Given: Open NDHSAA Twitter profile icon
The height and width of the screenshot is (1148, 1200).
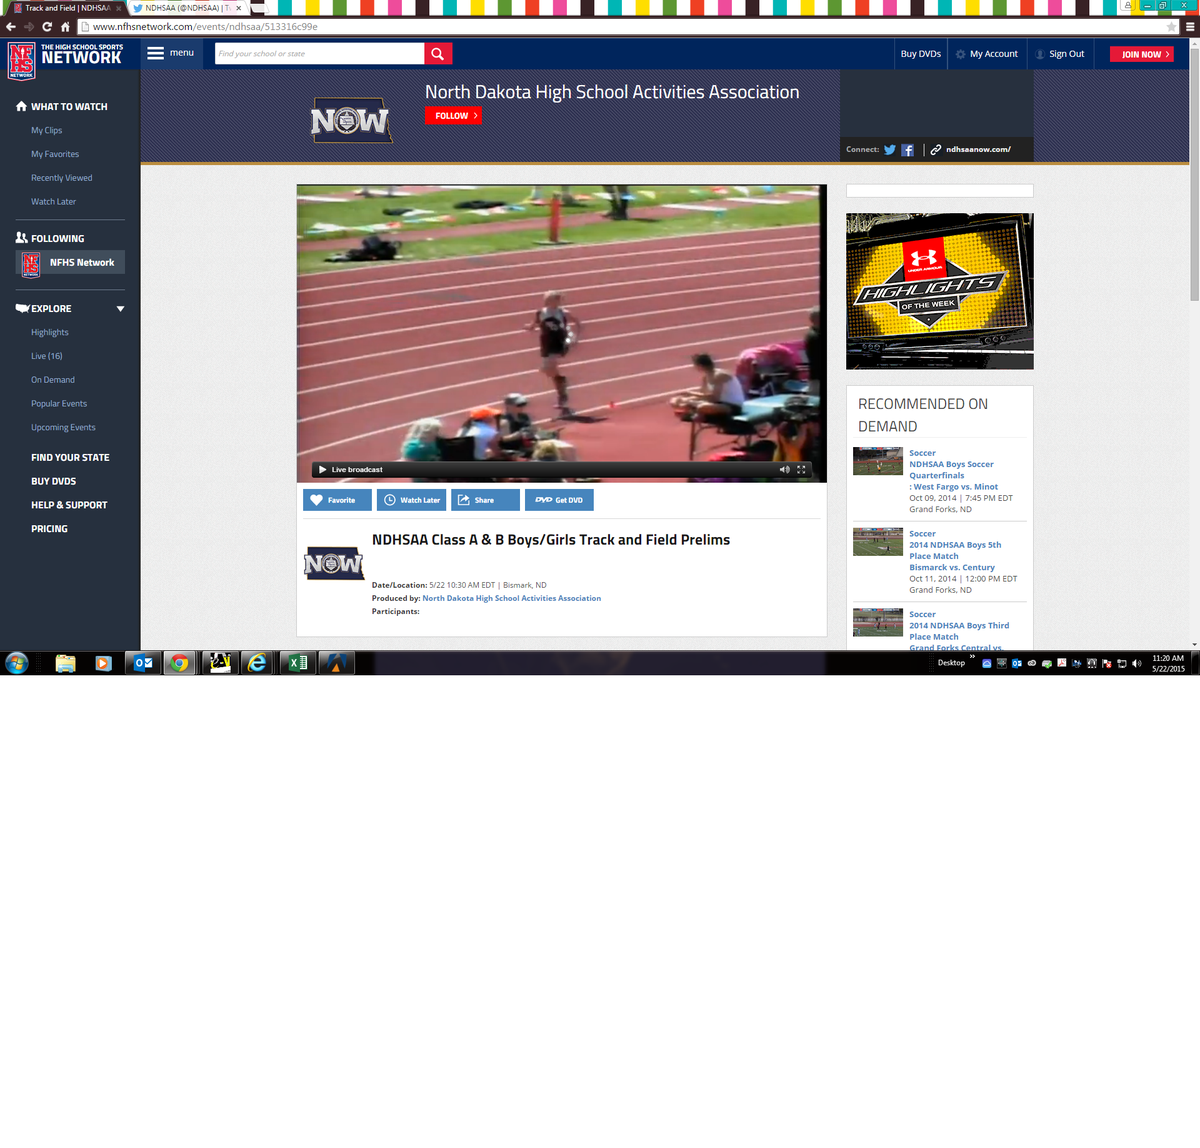Looking at the screenshot, I should (889, 150).
